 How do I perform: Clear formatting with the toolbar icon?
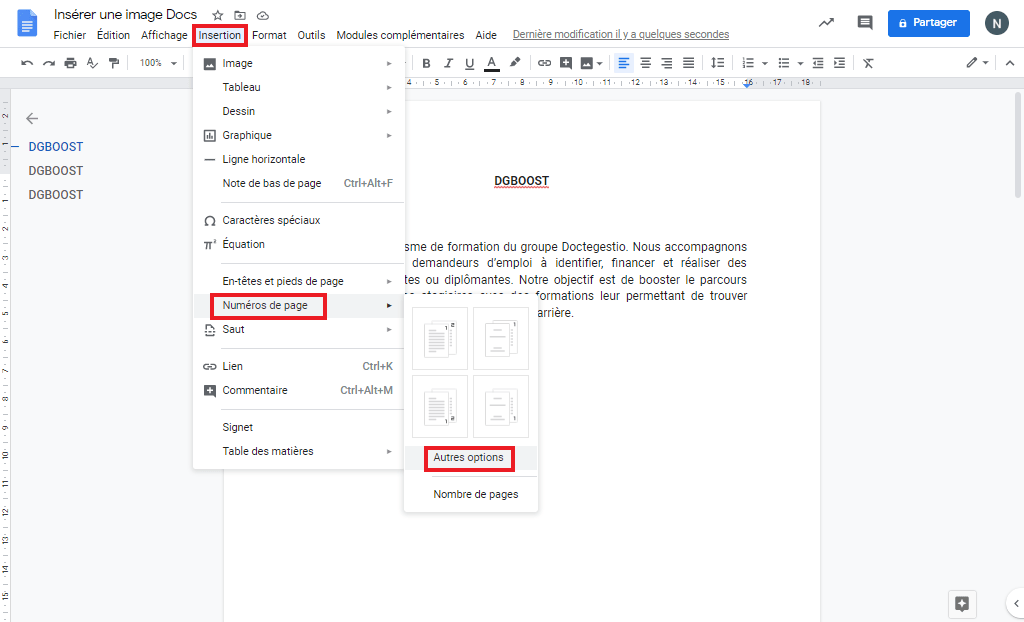(868, 62)
